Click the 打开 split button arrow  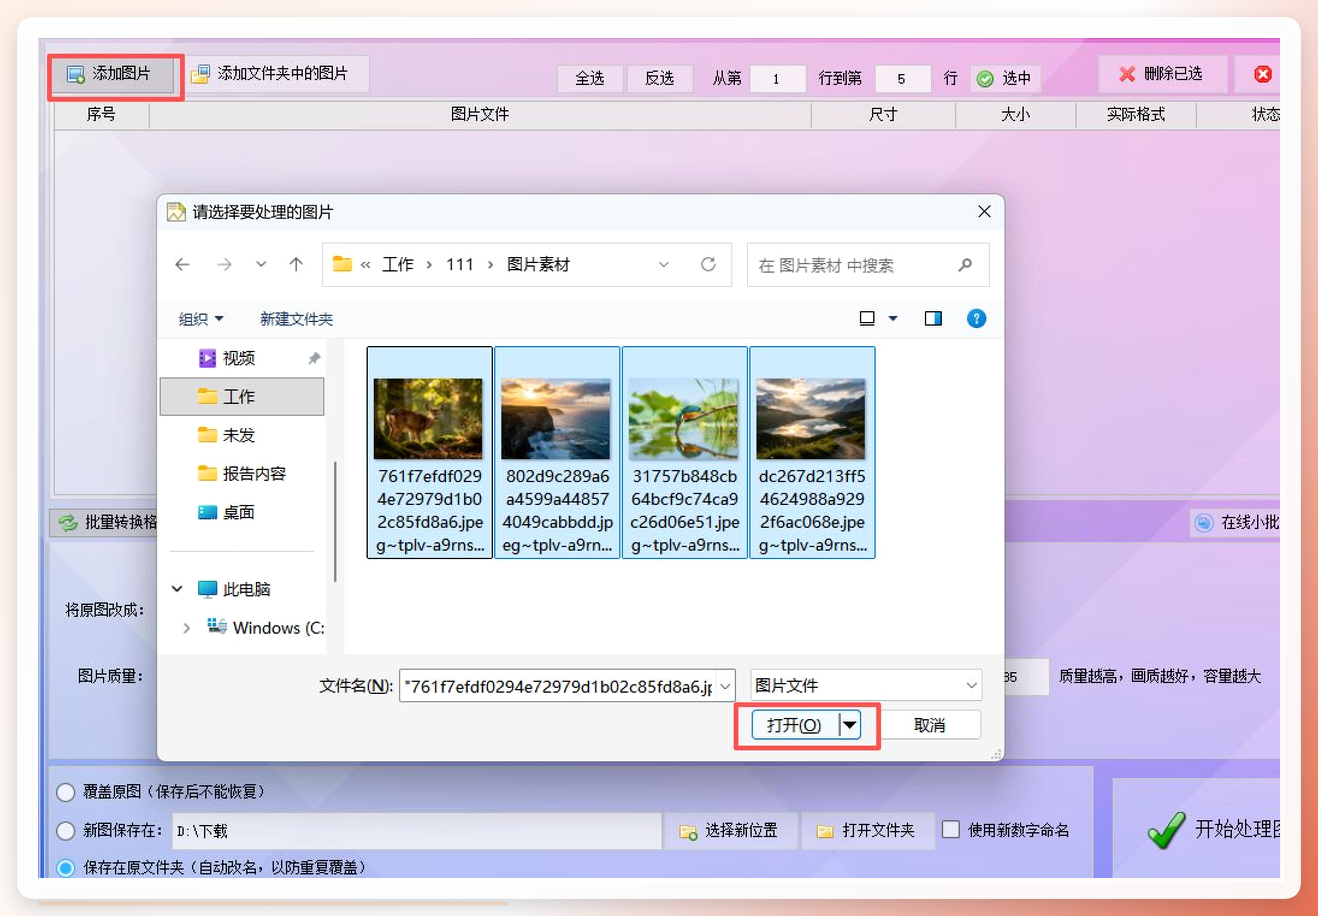tap(850, 725)
